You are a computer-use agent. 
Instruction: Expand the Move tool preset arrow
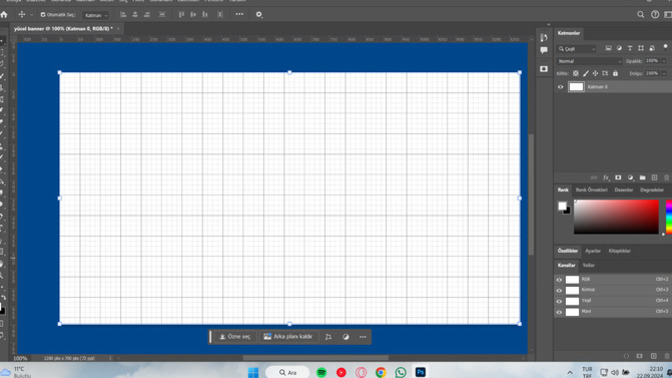(31, 15)
